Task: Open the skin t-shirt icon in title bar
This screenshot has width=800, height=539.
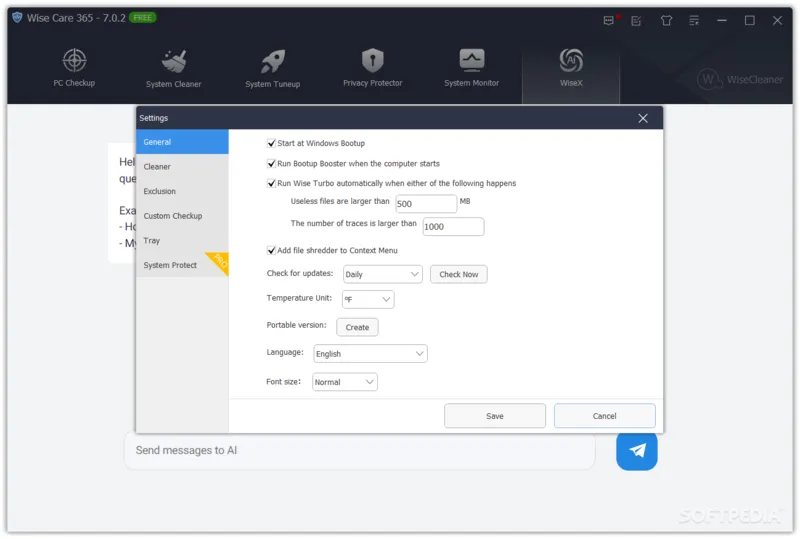Action: tap(666, 20)
